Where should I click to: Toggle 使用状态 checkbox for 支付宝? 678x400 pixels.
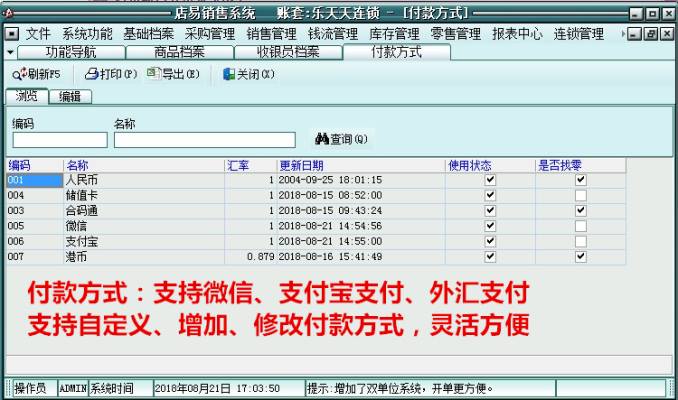(490, 241)
